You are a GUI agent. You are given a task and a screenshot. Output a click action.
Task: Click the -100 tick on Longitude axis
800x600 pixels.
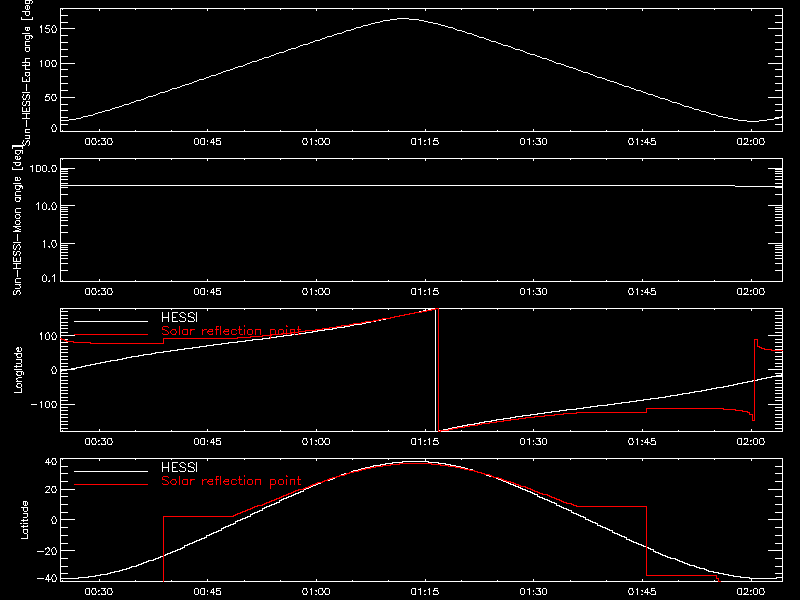tap(44, 404)
